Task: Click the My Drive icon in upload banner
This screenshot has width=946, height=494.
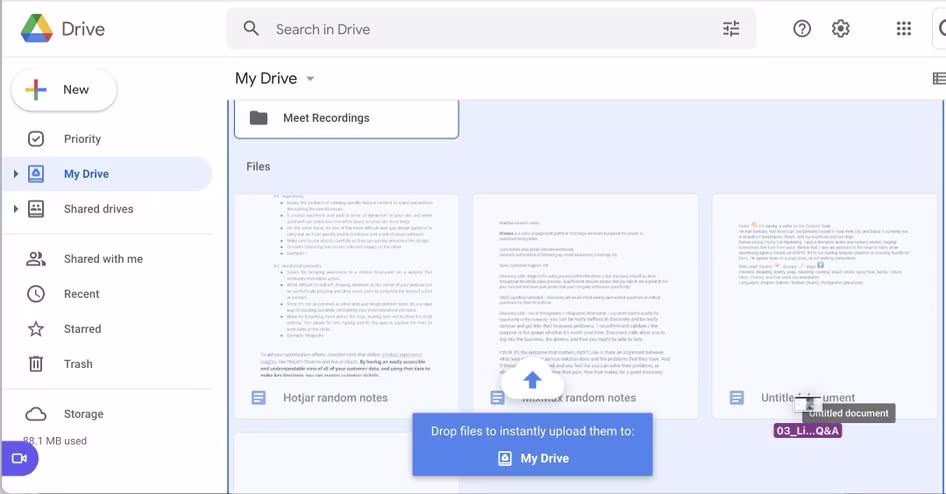Action: [505, 458]
